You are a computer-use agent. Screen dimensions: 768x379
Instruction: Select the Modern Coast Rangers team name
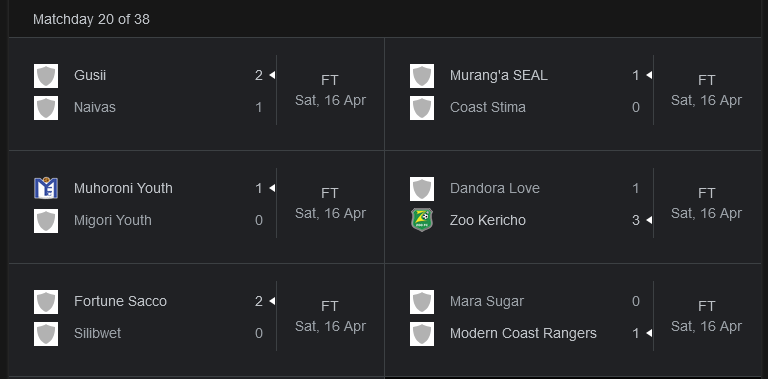[523, 333]
